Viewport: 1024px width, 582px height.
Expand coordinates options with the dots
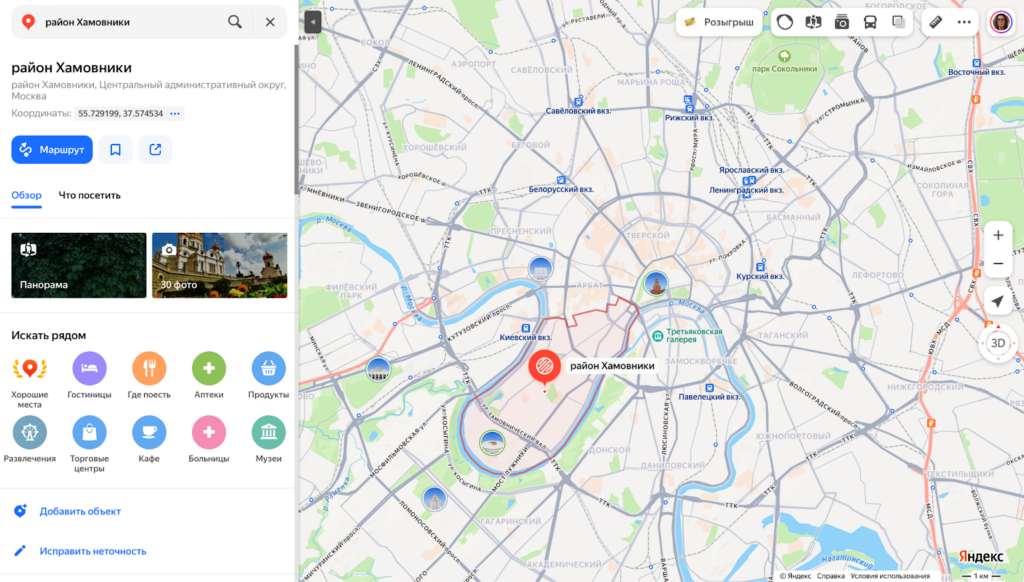[175, 114]
